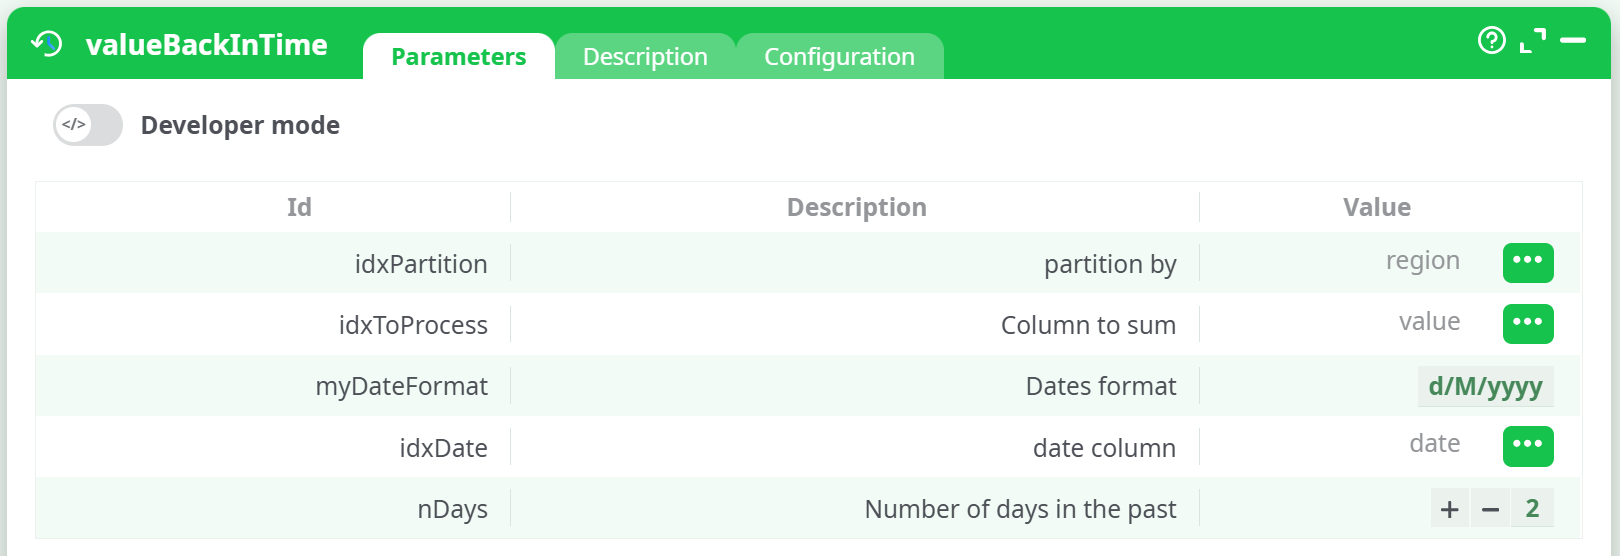
Task: Open column picker for idxToProcess
Action: point(1527,324)
